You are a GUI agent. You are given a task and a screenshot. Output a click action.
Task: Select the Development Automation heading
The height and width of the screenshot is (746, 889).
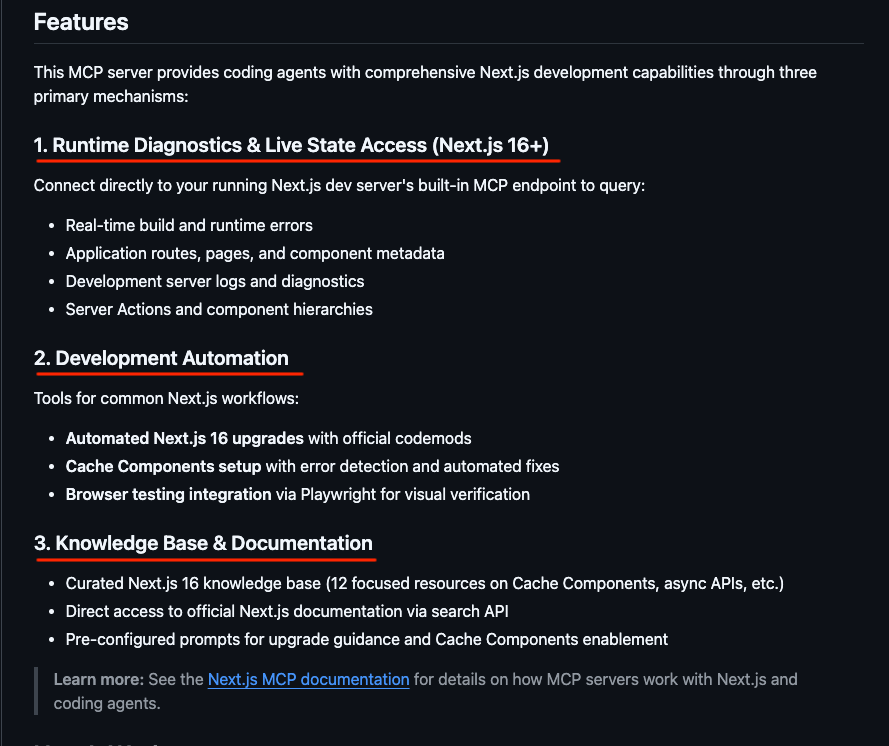tap(161, 358)
